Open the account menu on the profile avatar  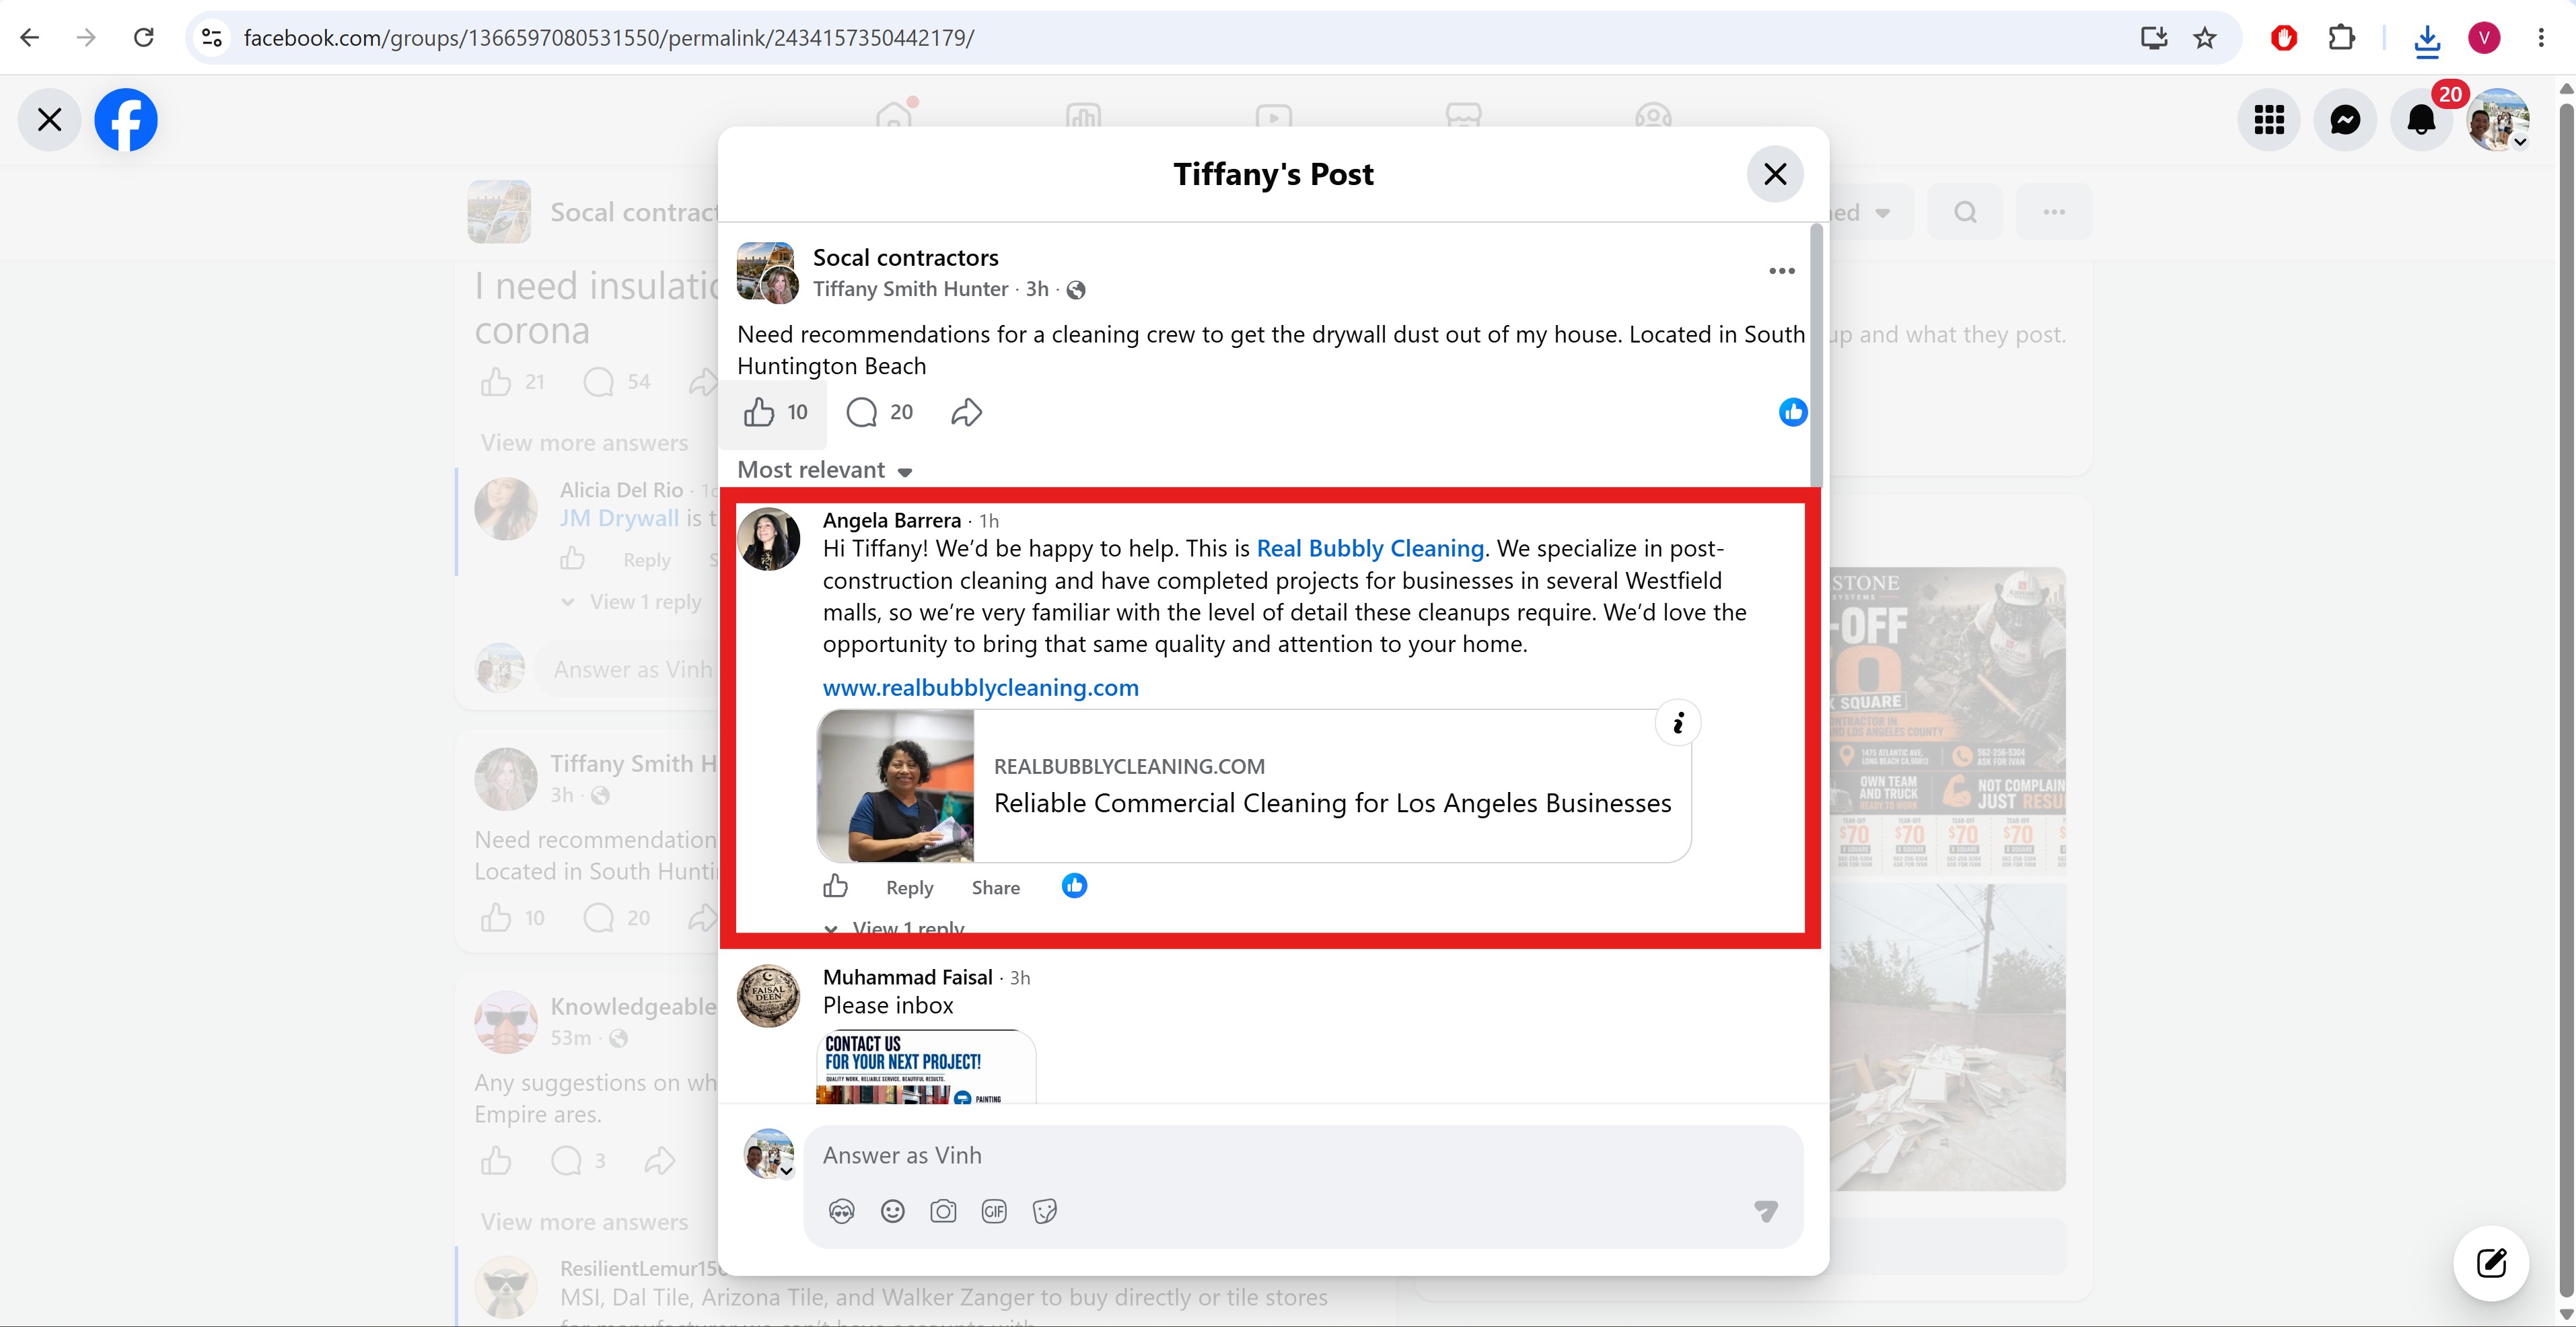click(2498, 120)
